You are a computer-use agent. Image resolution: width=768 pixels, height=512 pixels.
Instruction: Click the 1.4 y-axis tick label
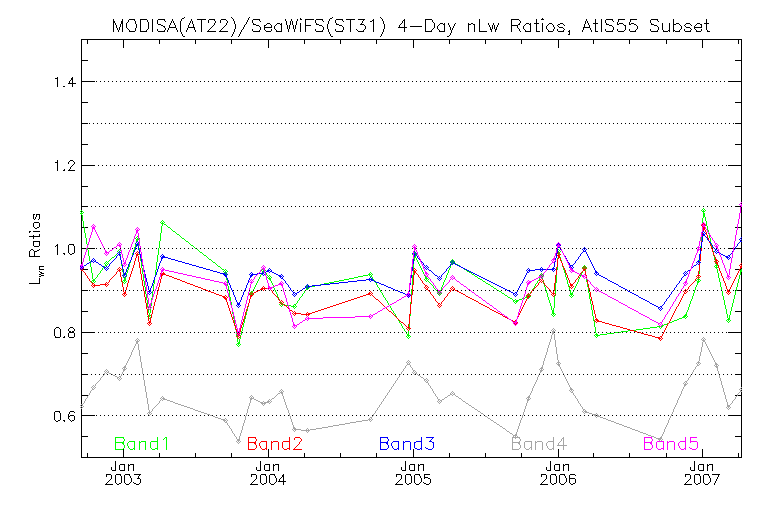[x=64, y=82]
